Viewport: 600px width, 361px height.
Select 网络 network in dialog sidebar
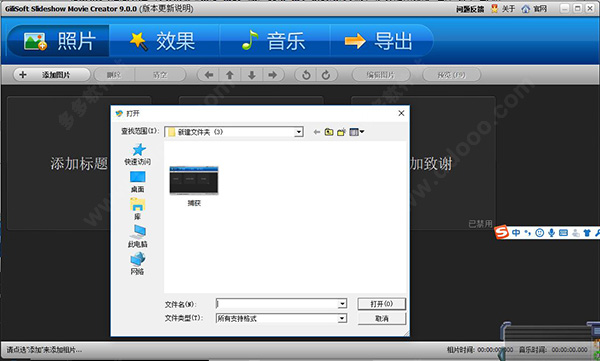click(138, 264)
